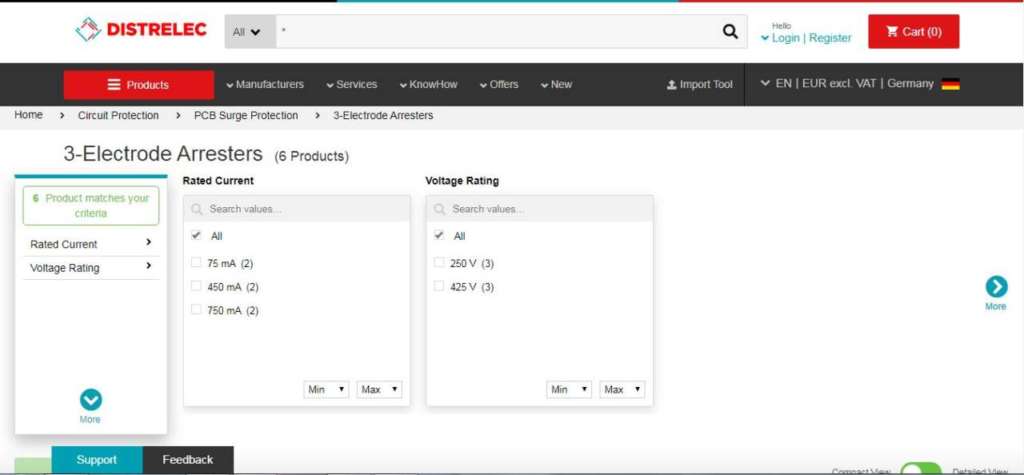Toggle Compact/Detailed view switch

pos(921,470)
